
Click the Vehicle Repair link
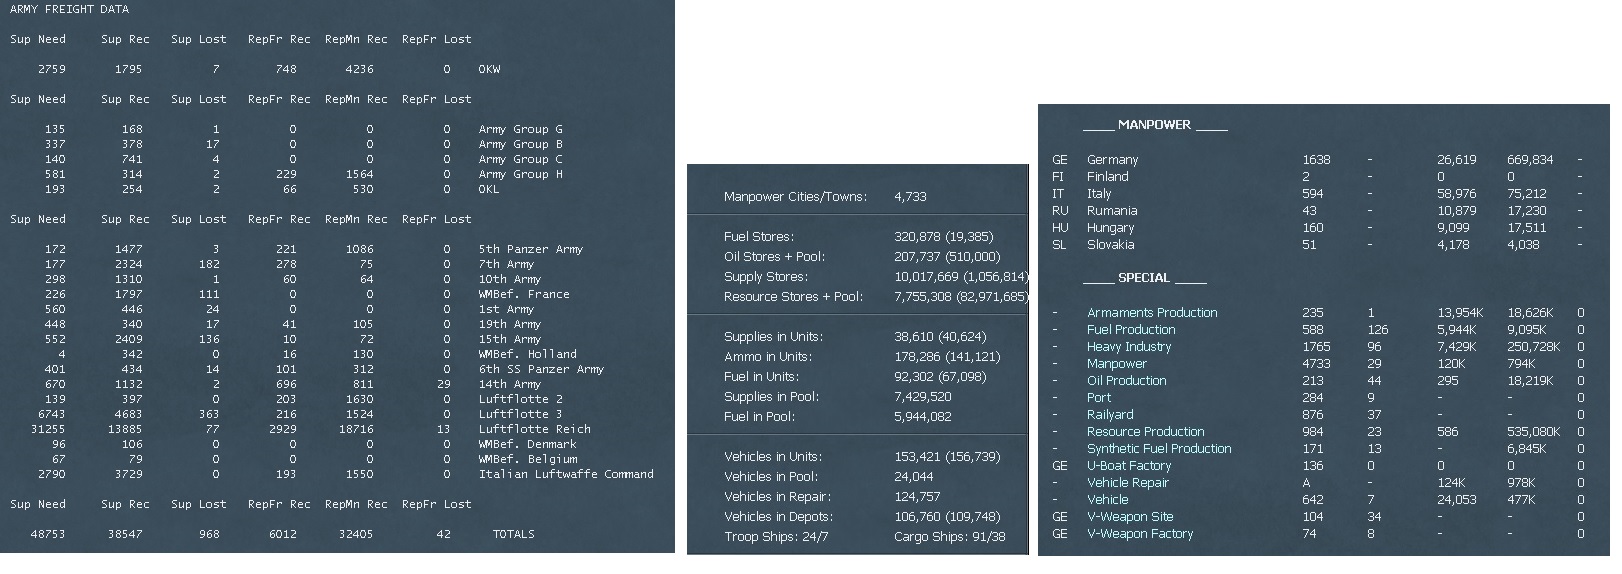[1127, 483]
